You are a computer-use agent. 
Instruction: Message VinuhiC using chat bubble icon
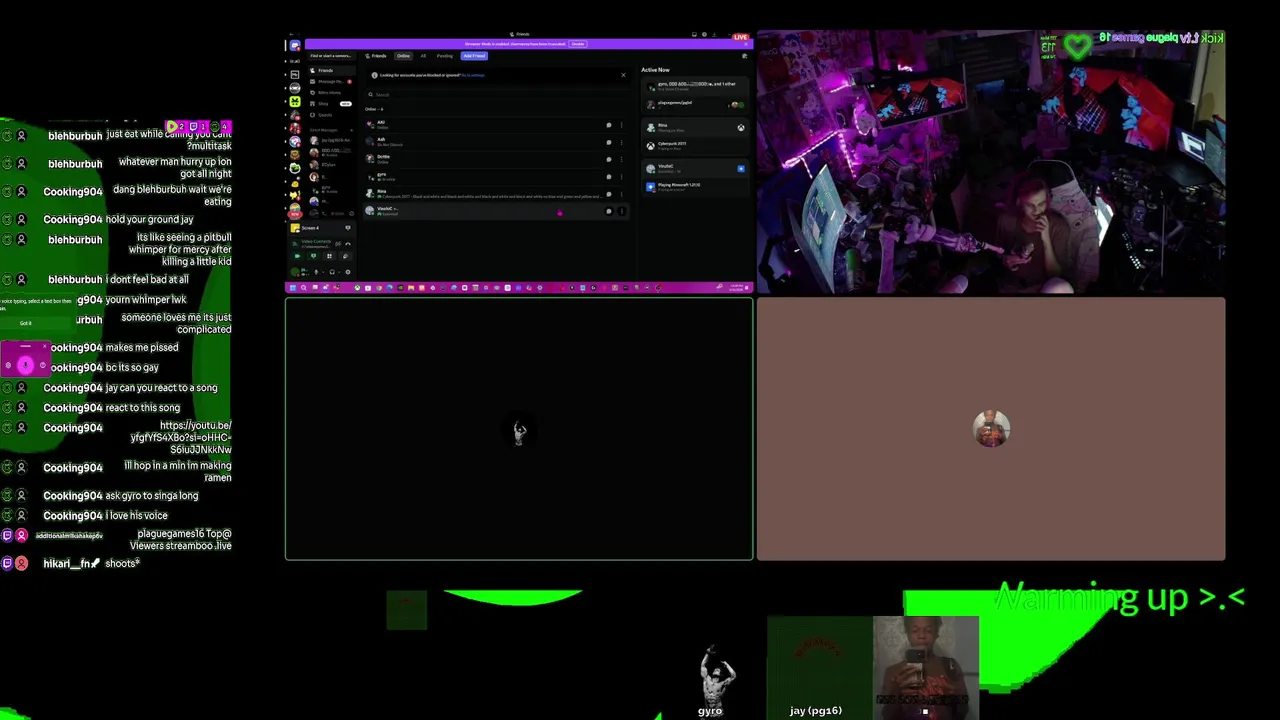click(x=609, y=211)
